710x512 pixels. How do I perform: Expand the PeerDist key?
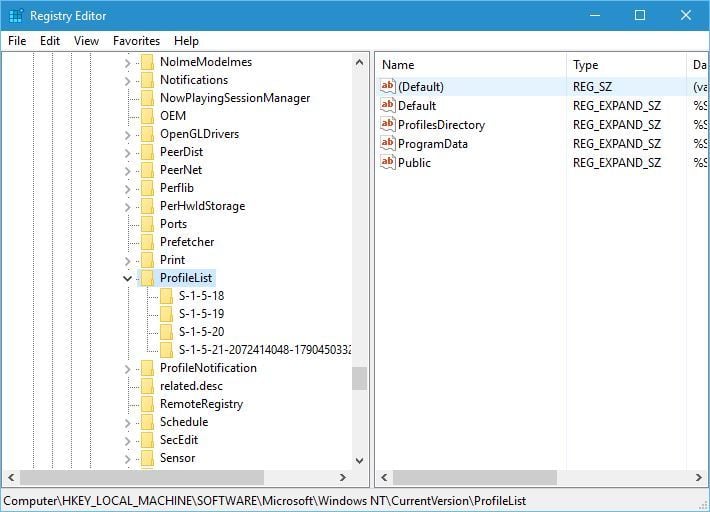(127, 153)
